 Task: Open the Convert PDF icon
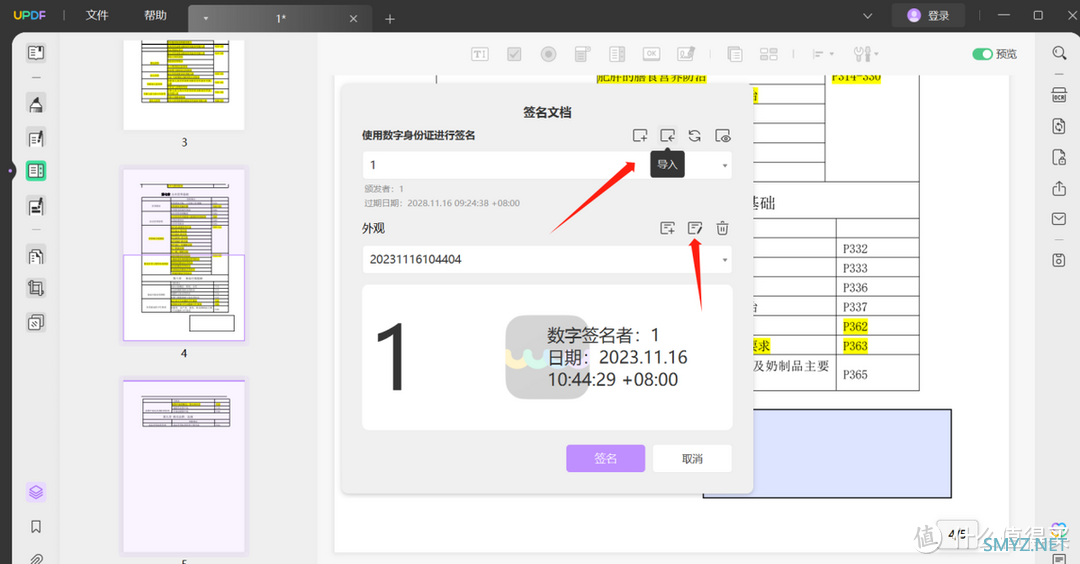1059,126
